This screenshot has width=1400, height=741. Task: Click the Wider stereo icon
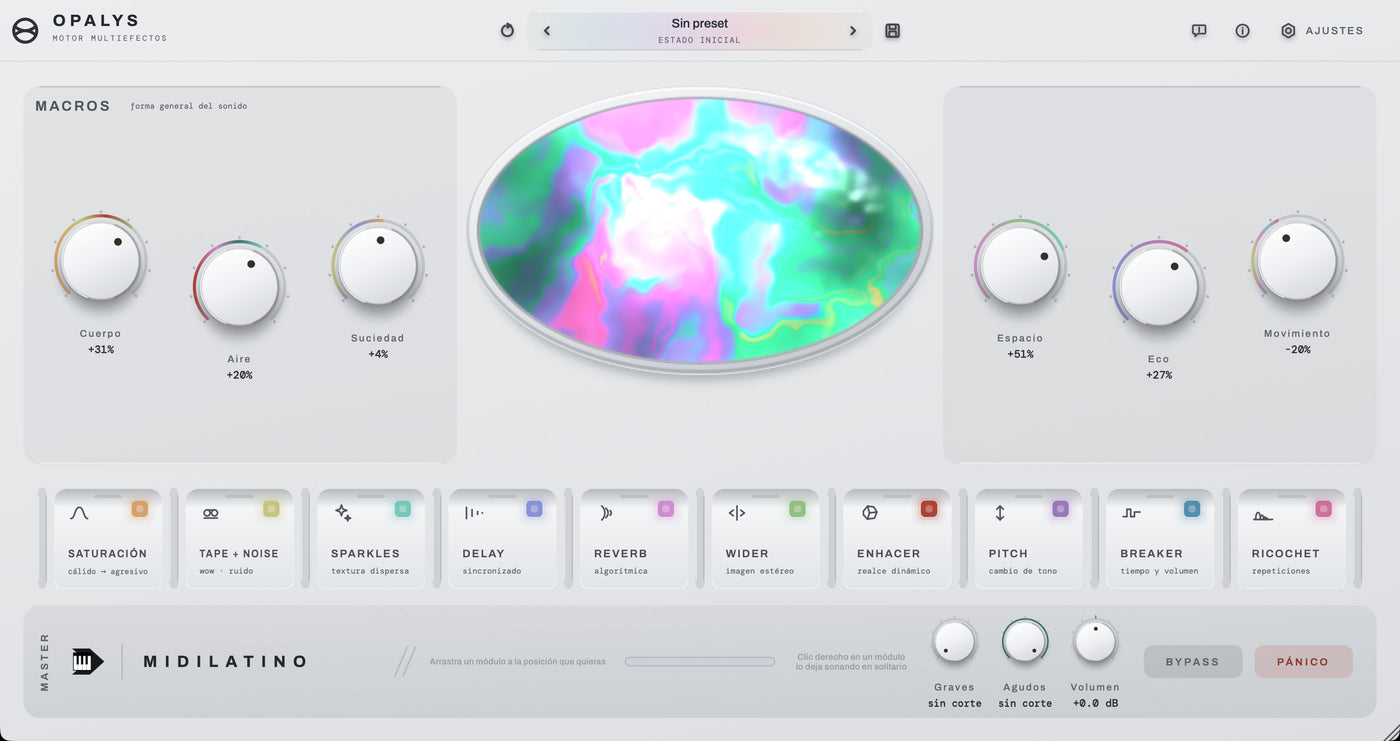coord(737,513)
